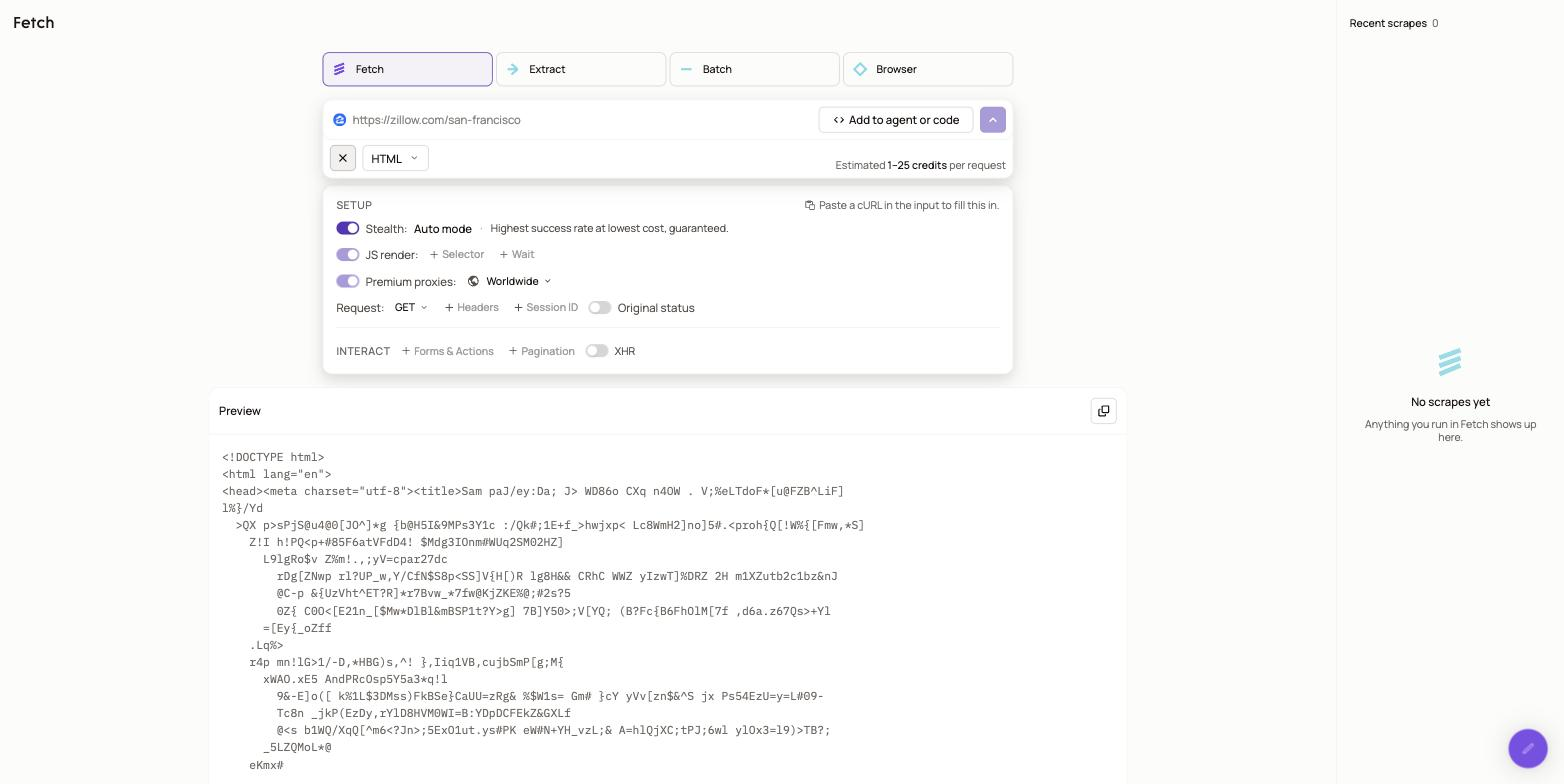Add request Headers

click(472, 308)
